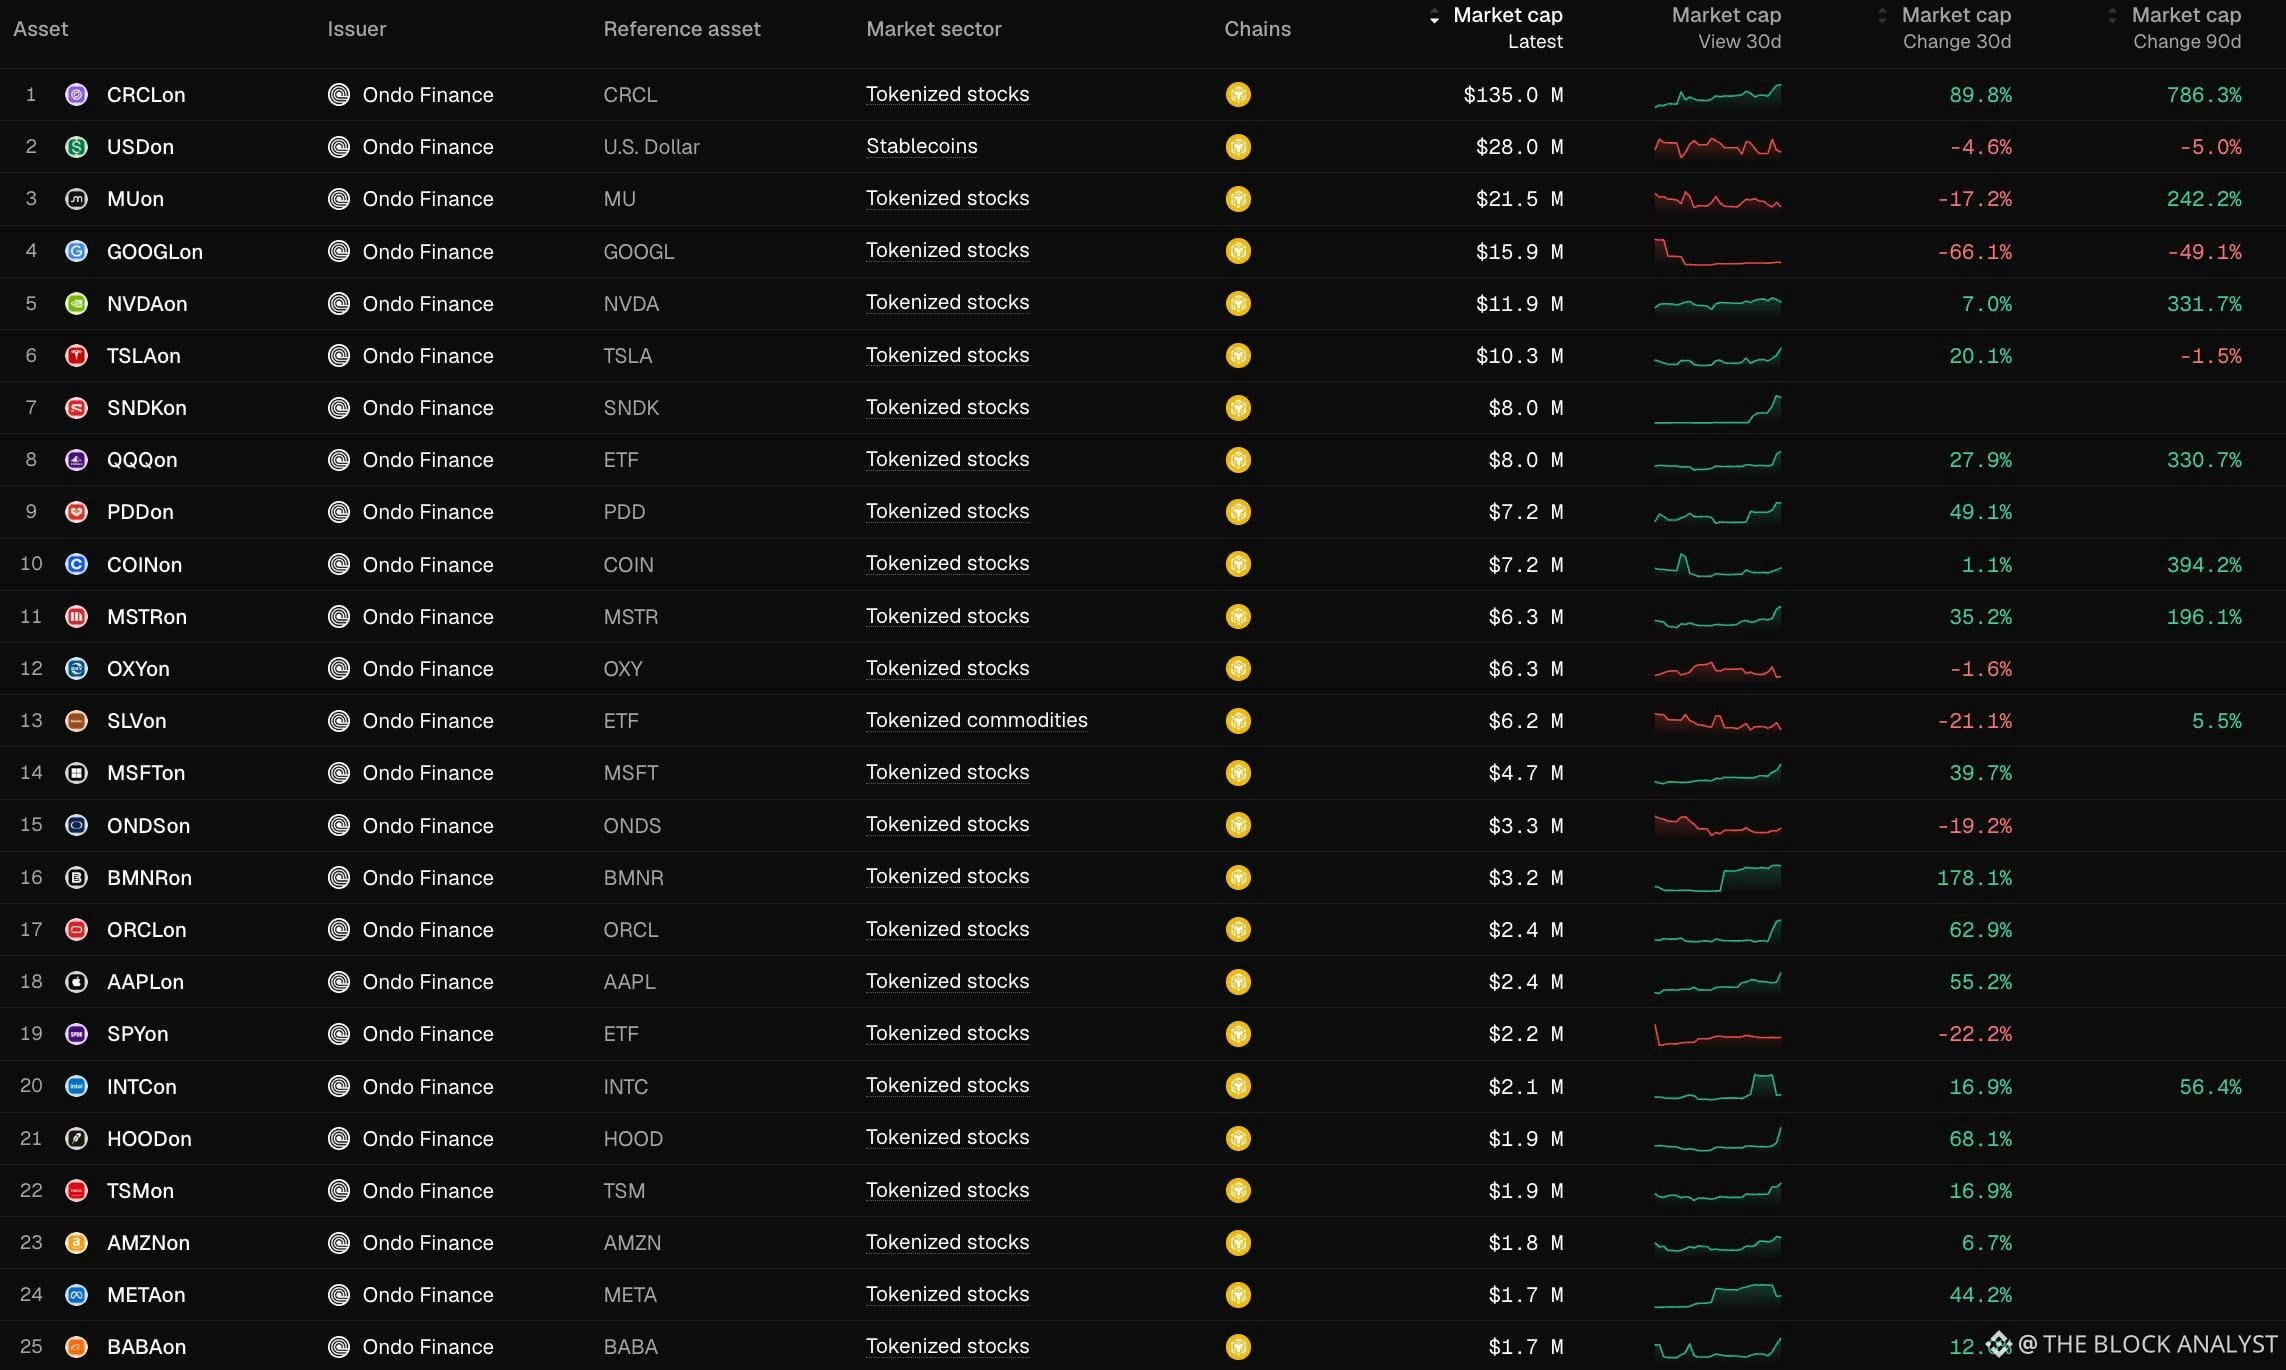
Task: Click the Issuer column header
Action: pyautogui.click(x=356, y=29)
